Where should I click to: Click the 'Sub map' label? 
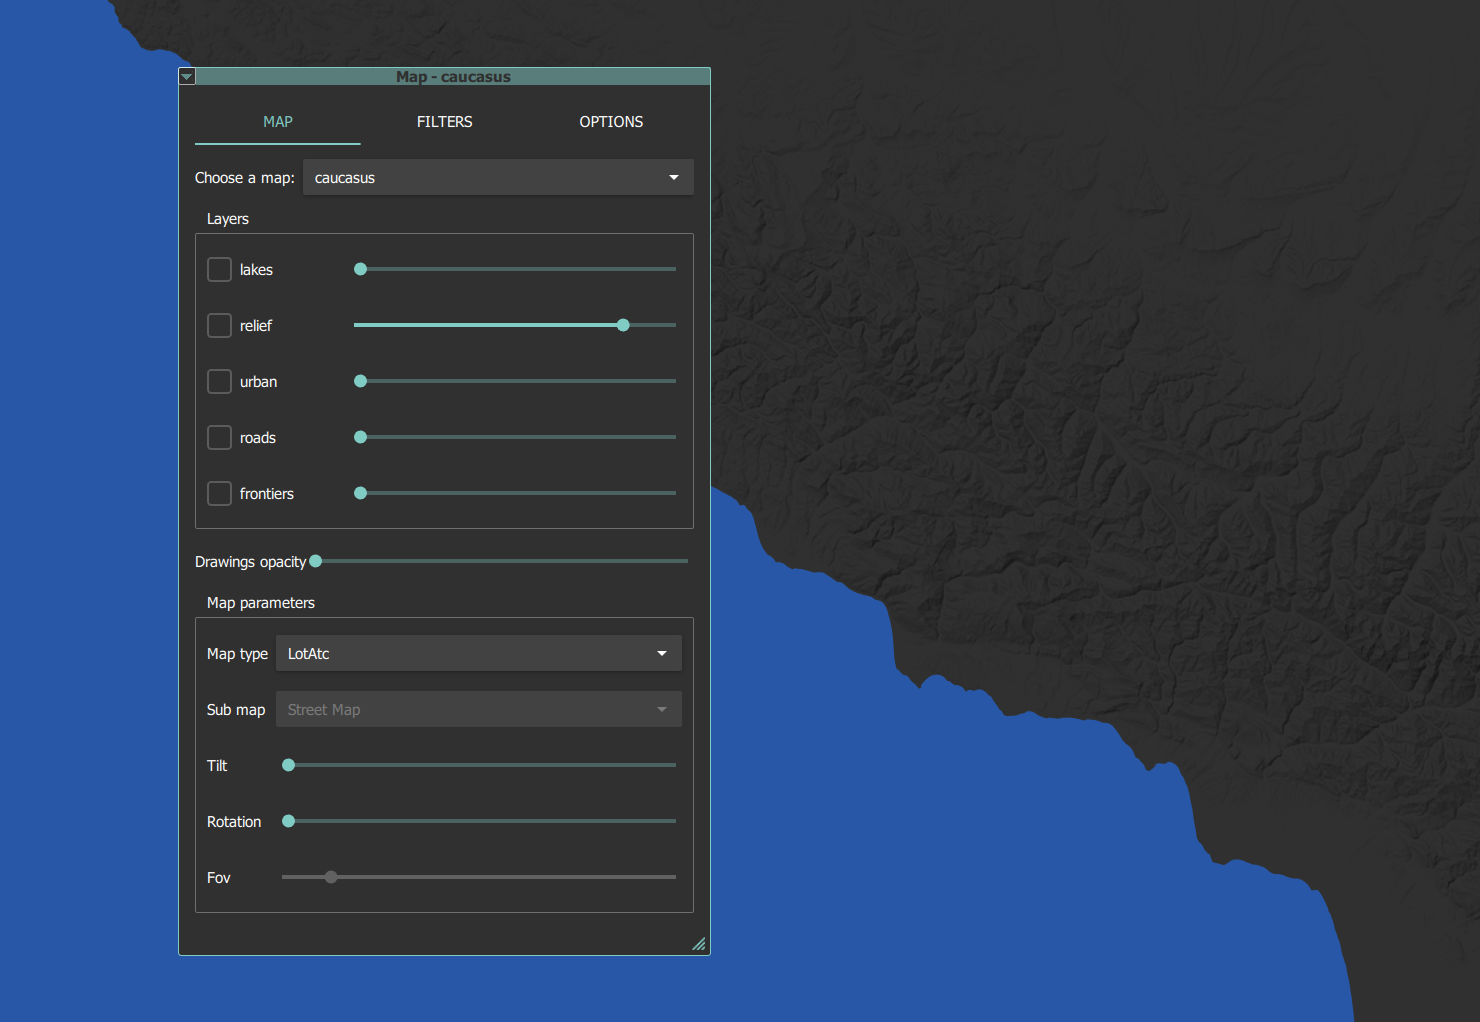pos(236,710)
